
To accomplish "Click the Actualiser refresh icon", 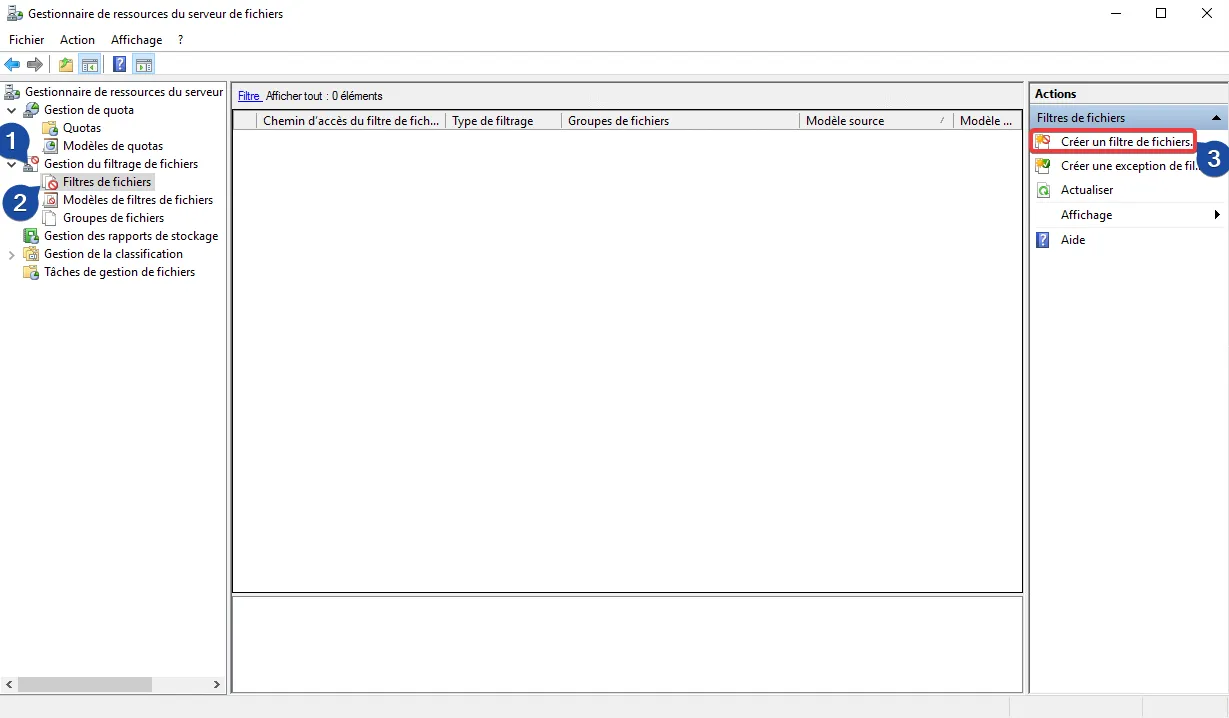I will click(1043, 190).
